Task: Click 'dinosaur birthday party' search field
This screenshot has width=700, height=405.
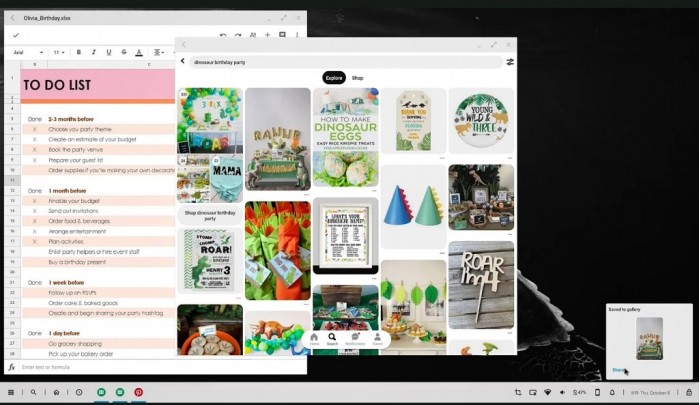Action: click(346, 62)
